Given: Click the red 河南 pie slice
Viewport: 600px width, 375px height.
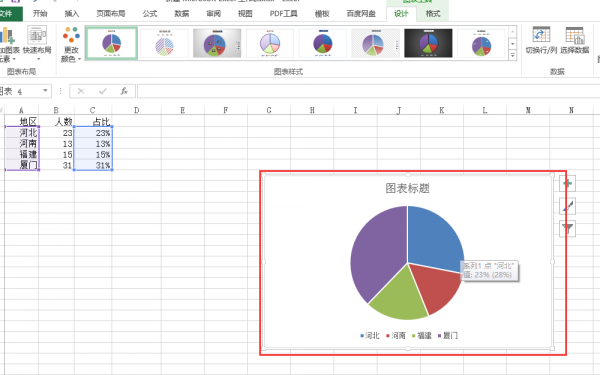Looking at the screenshot, I should click(x=436, y=287).
